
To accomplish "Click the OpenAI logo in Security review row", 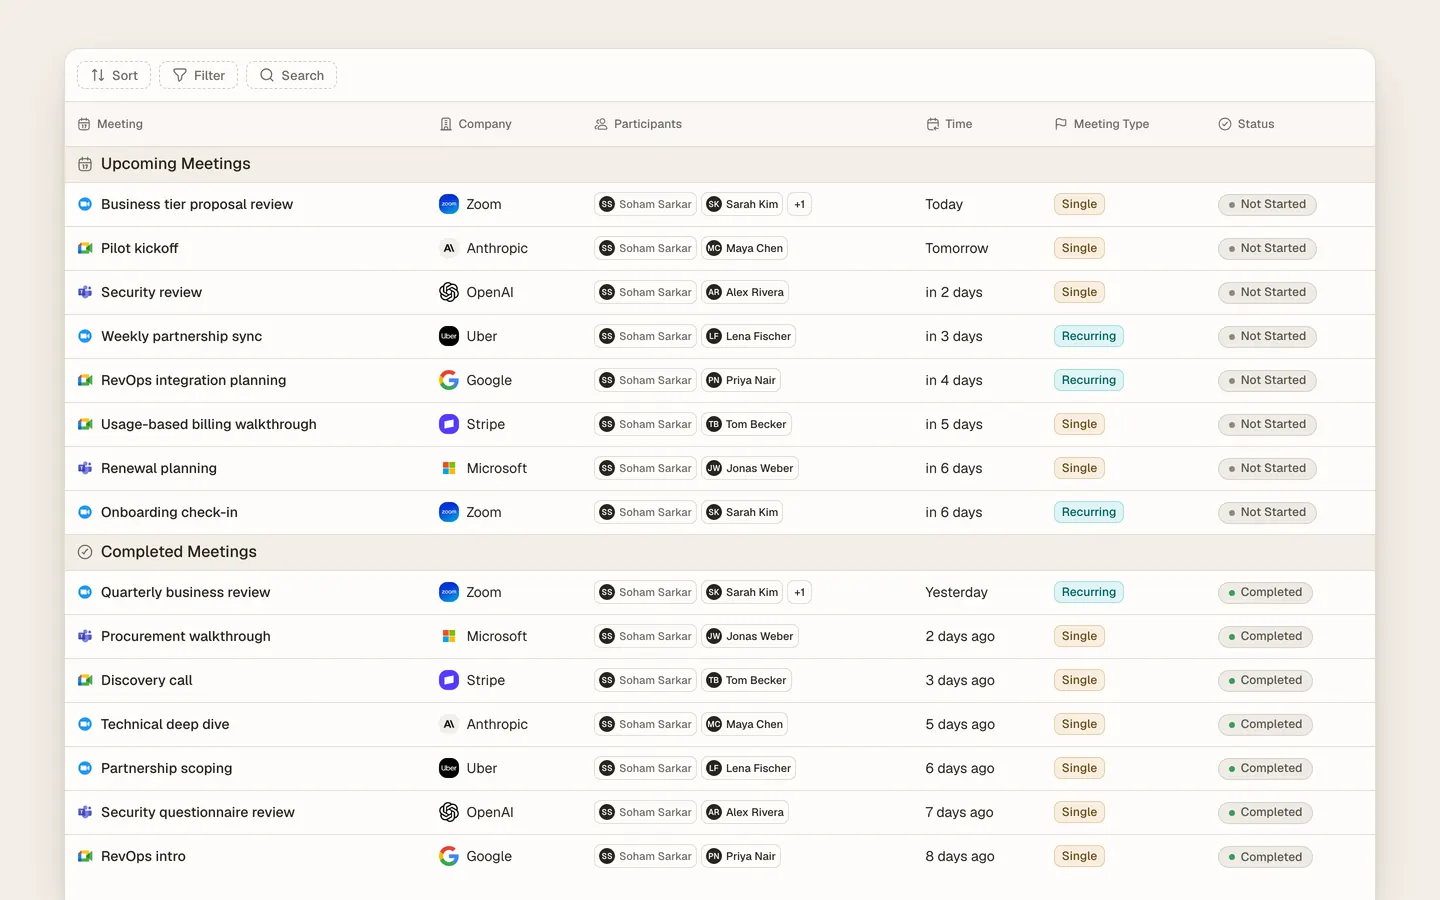I will click(x=449, y=292).
